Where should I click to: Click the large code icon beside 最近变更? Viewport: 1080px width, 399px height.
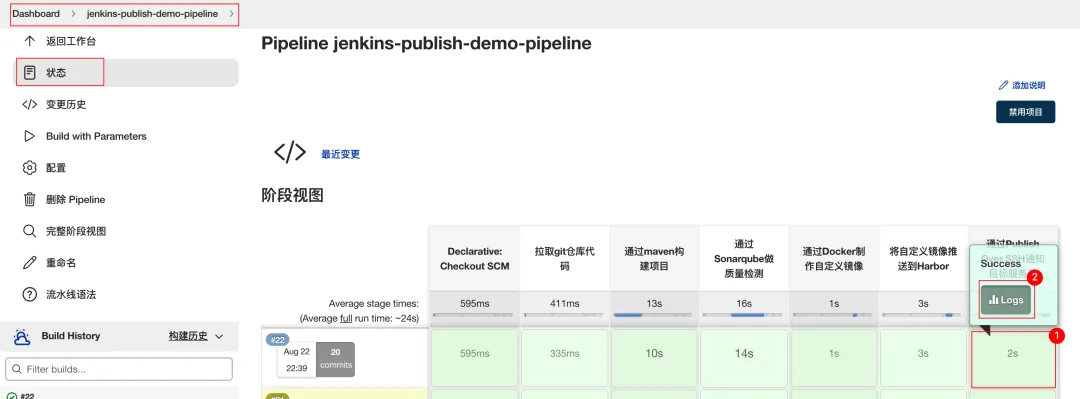[290, 153]
